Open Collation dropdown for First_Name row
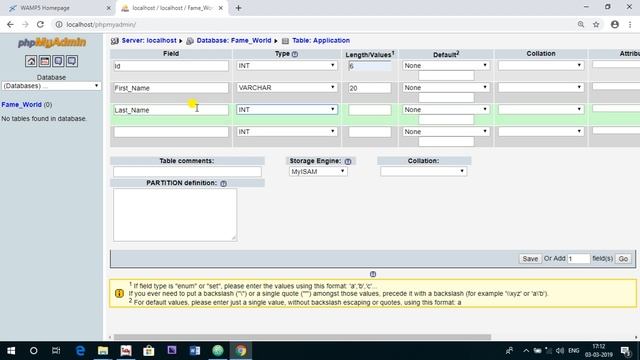Screen dimensions: 640x360 click(x=541, y=87)
